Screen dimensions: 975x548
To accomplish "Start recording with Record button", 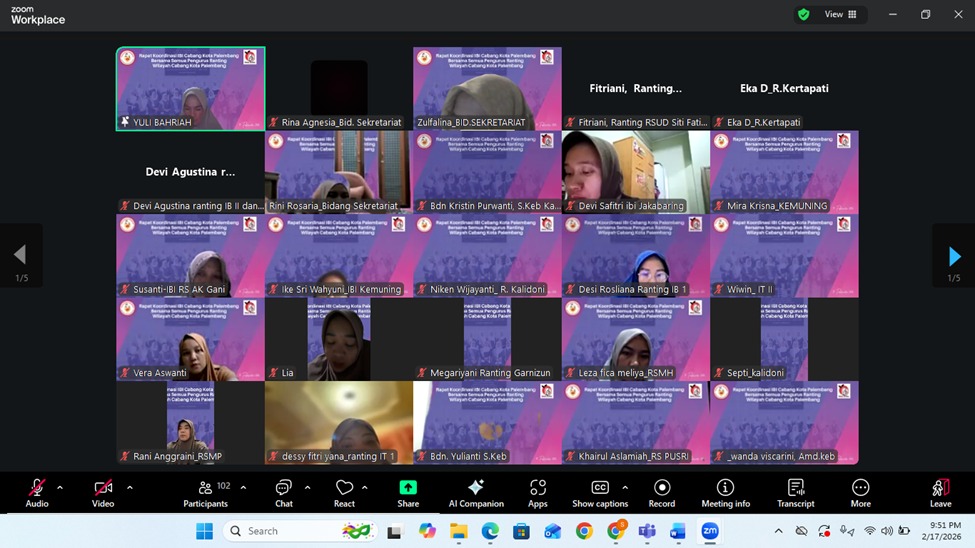I will (662, 492).
